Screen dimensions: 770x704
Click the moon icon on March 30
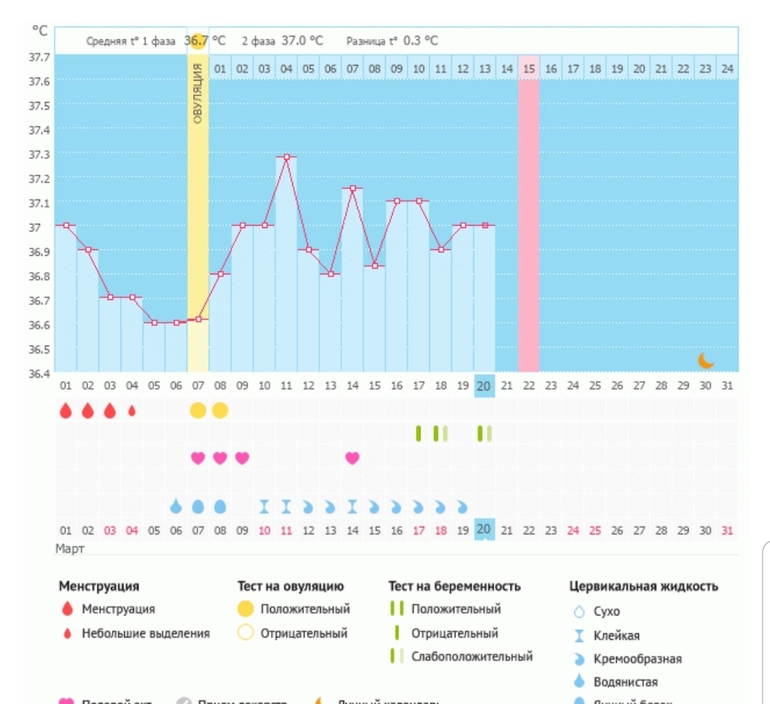point(705,360)
